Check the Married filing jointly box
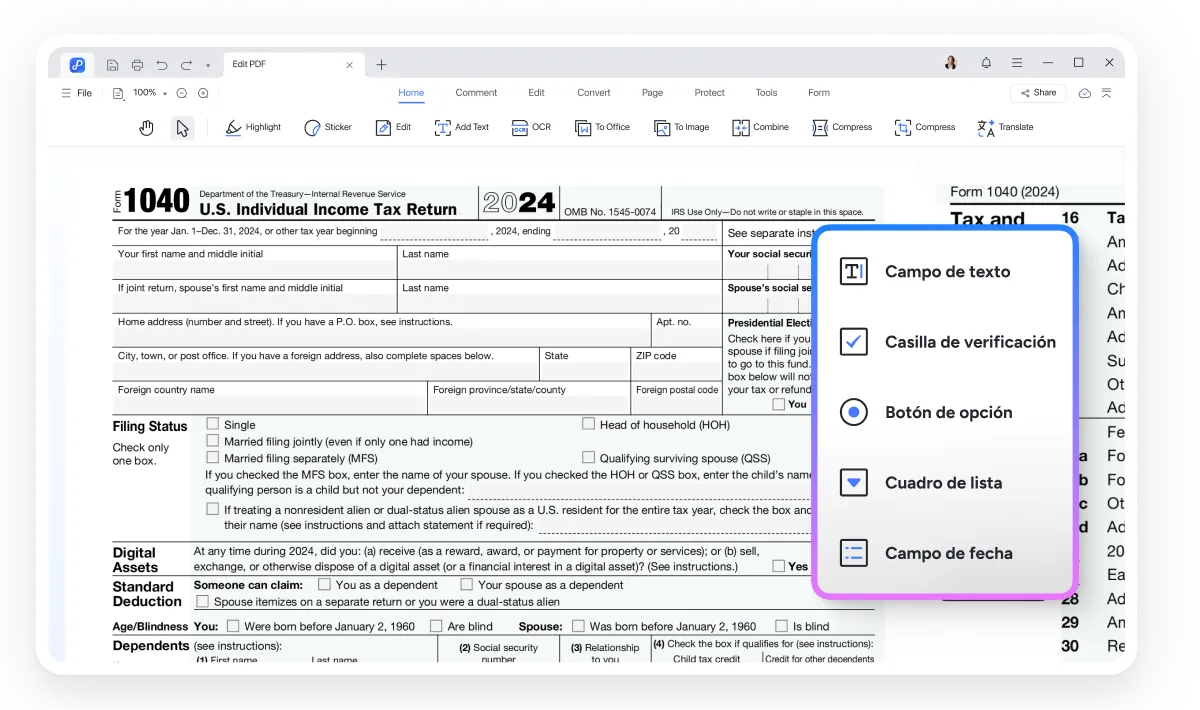This screenshot has height=710, width=1200. pyautogui.click(x=212, y=440)
